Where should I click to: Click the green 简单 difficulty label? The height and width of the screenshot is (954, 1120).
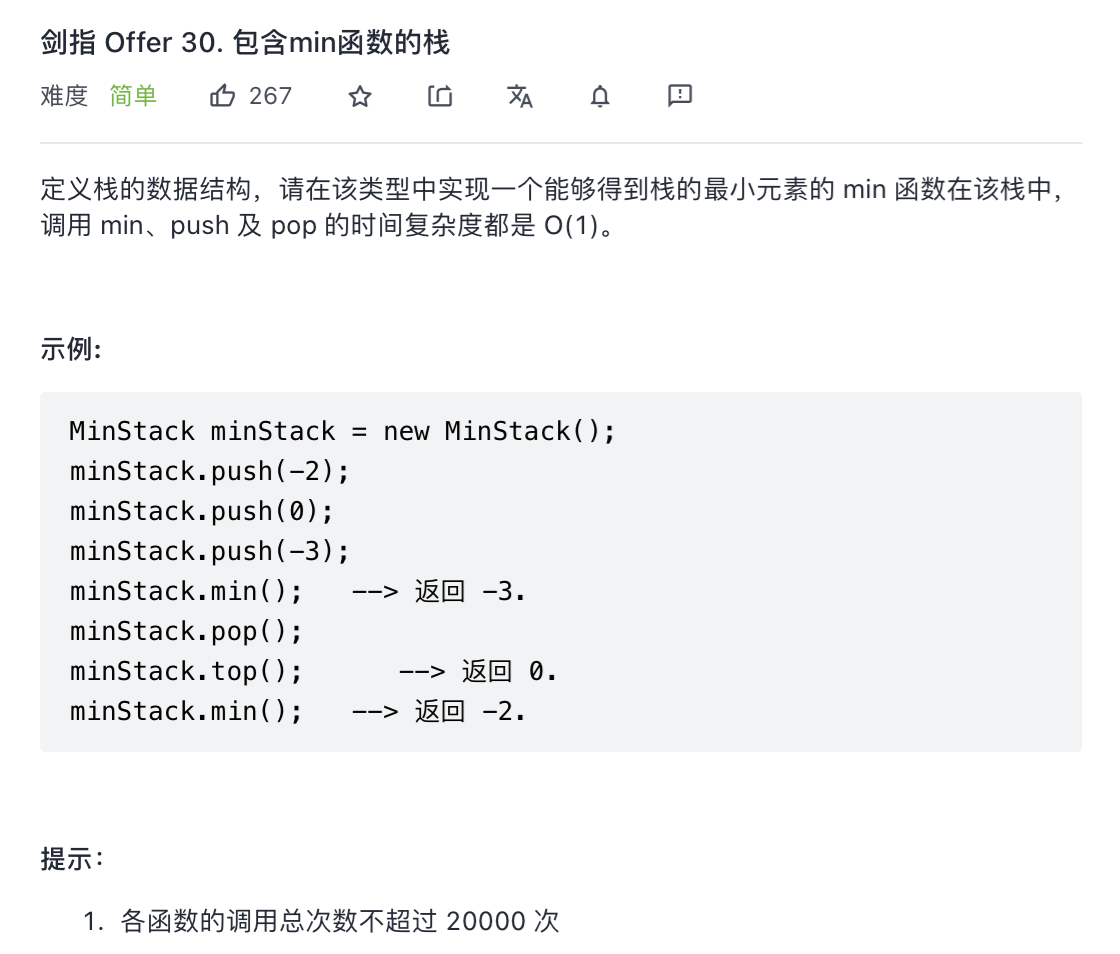click(x=133, y=96)
